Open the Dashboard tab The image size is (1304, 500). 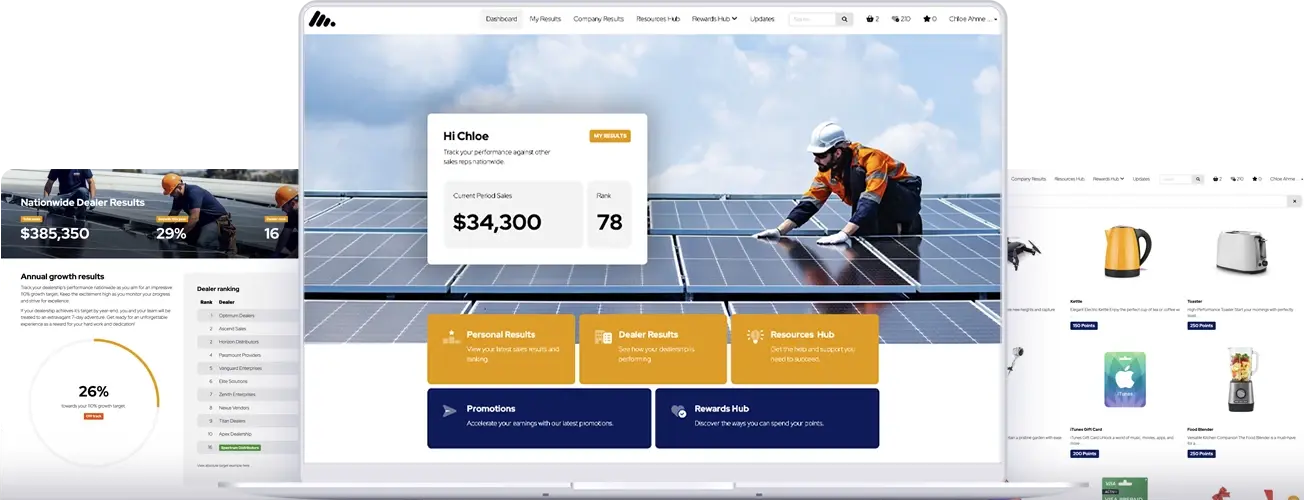tap(501, 19)
